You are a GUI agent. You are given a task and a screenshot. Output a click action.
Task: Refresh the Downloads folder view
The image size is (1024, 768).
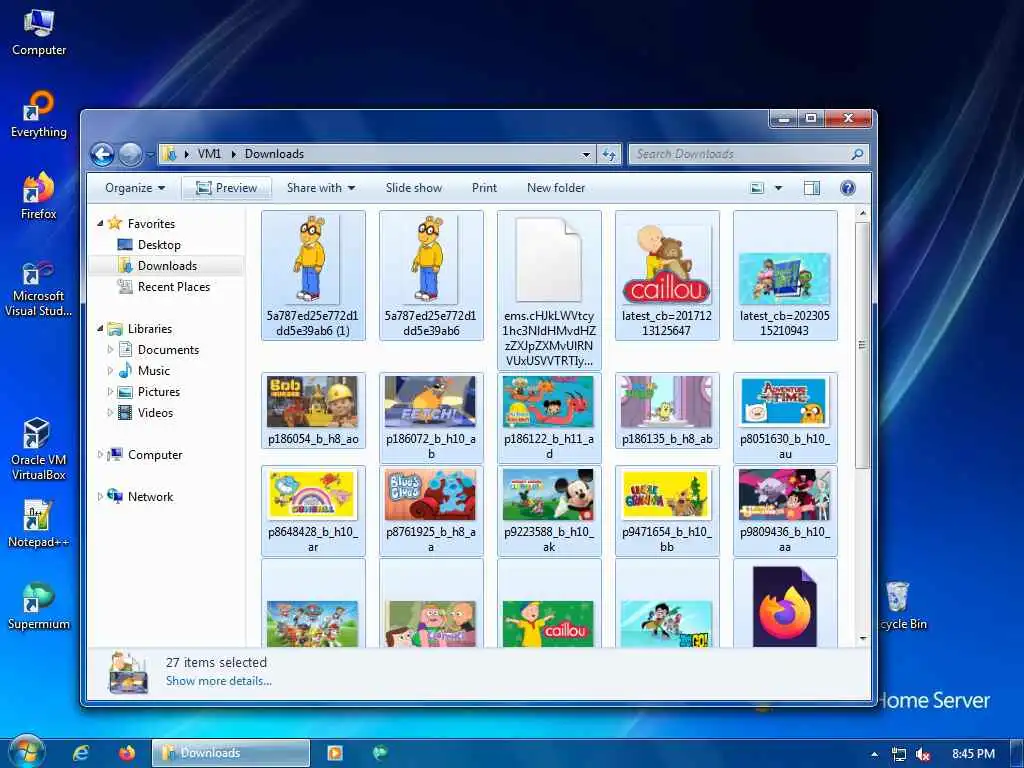tap(609, 154)
